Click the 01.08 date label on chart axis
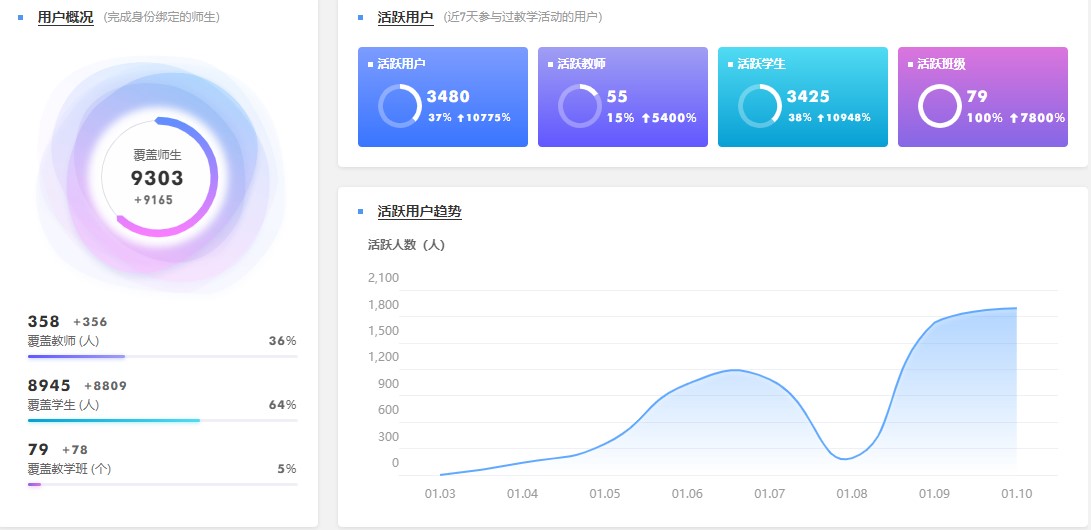Viewport: 1091px width, 530px height. [852, 494]
